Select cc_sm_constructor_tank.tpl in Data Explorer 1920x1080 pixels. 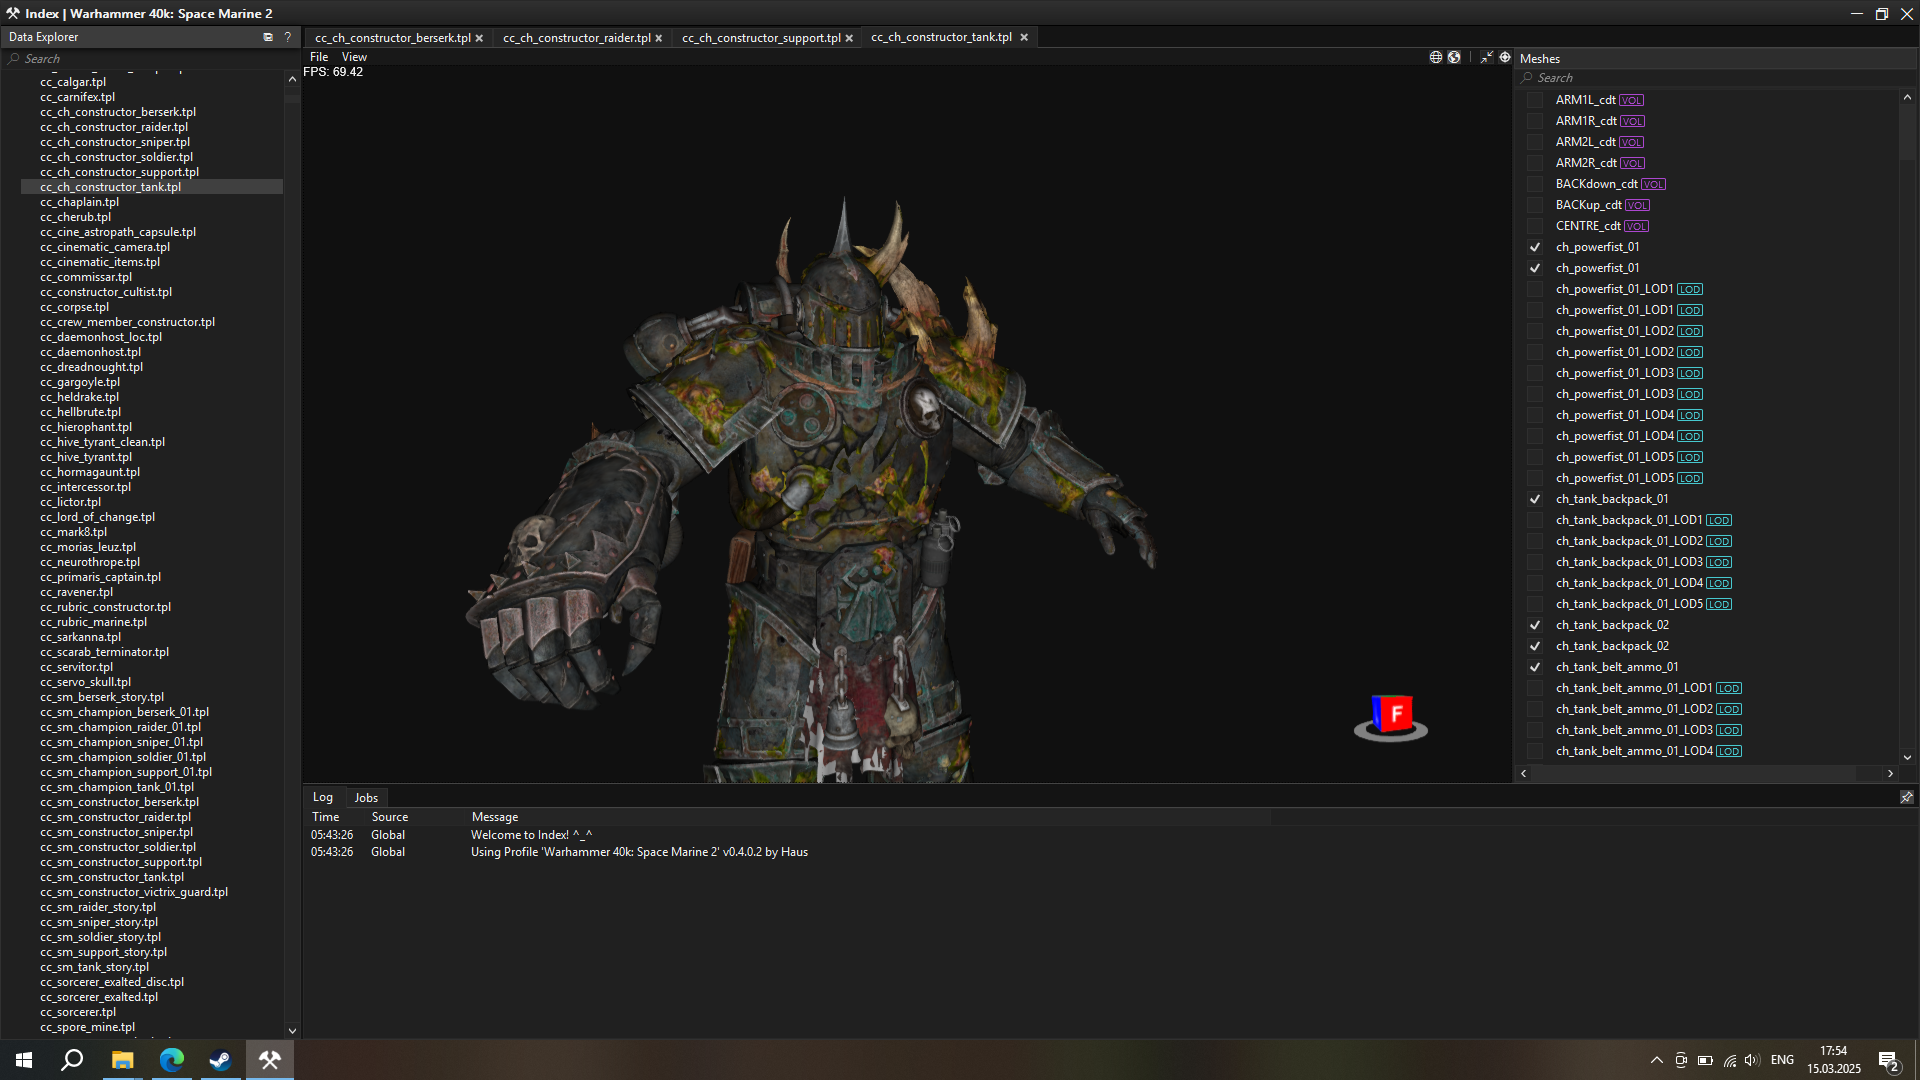click(x=112, y=877)
